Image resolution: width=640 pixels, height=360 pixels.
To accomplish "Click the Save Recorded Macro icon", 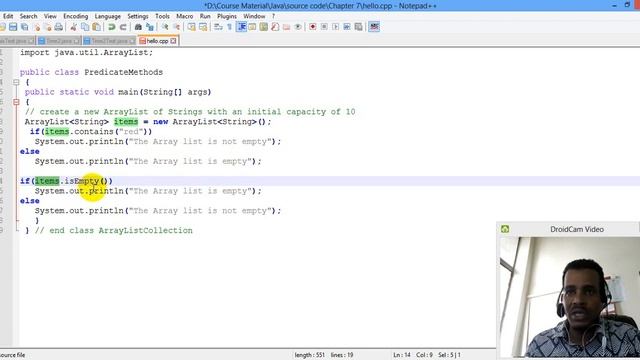I will (358, 27).
